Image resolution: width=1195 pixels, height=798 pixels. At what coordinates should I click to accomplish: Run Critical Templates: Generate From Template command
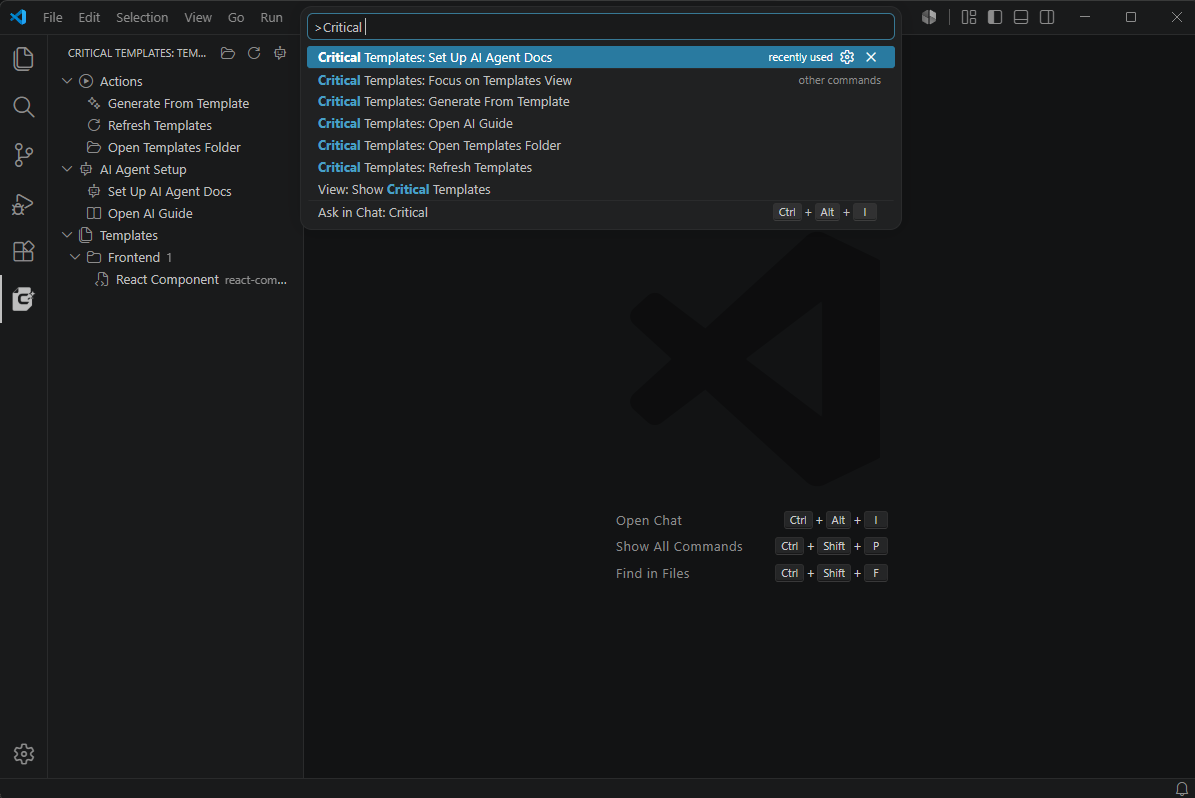click(601, 101)
